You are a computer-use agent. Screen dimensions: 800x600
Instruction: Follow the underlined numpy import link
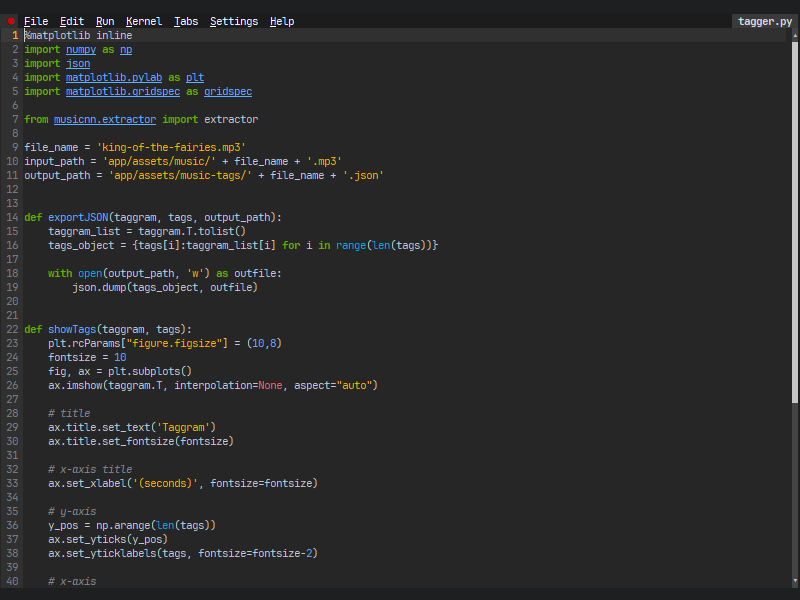[x=81, y=49]
